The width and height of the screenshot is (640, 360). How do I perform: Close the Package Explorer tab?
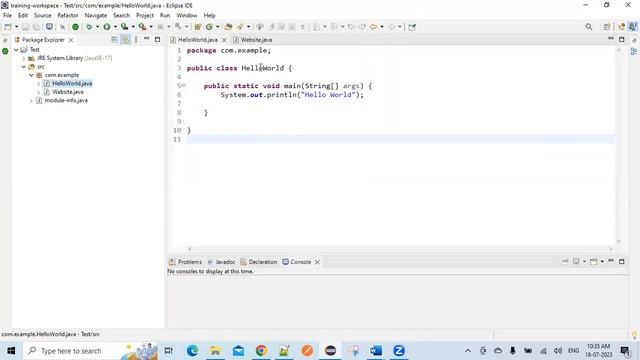71,40
